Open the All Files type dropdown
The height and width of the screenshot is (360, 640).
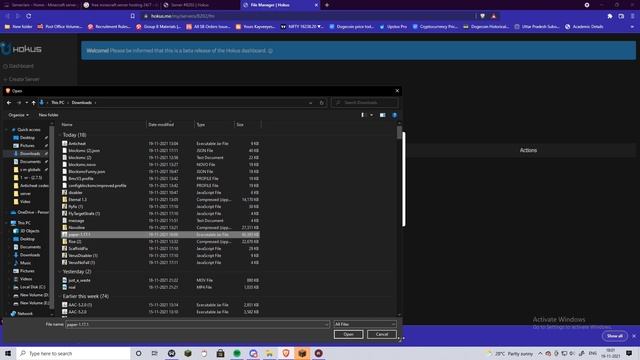click(x=365, y=324)
